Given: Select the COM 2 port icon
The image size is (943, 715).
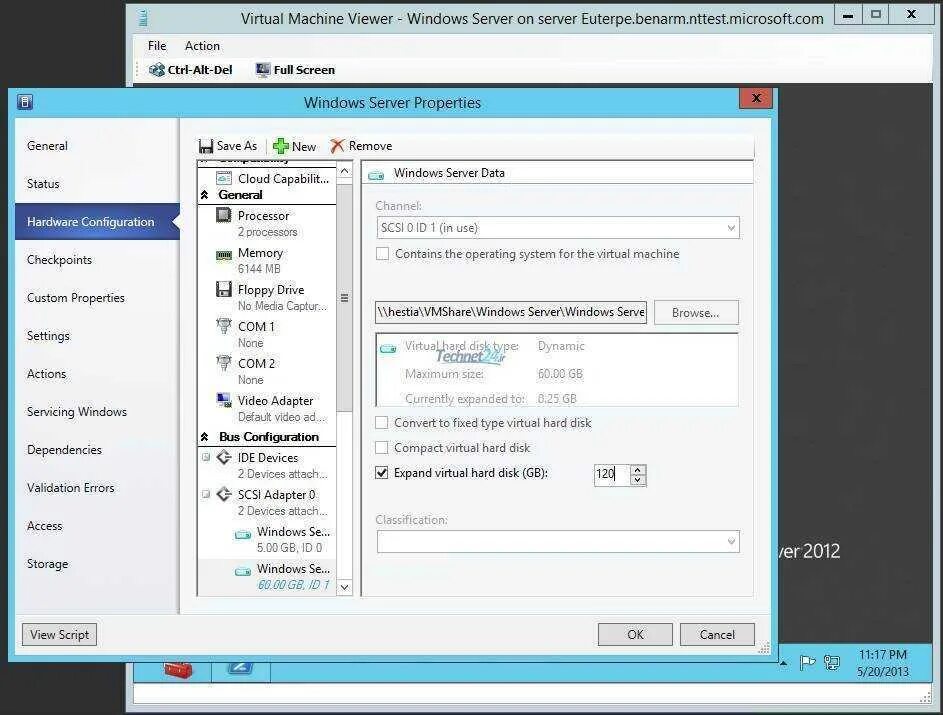Looking at the screenshot, I should (x=224, y=363).
